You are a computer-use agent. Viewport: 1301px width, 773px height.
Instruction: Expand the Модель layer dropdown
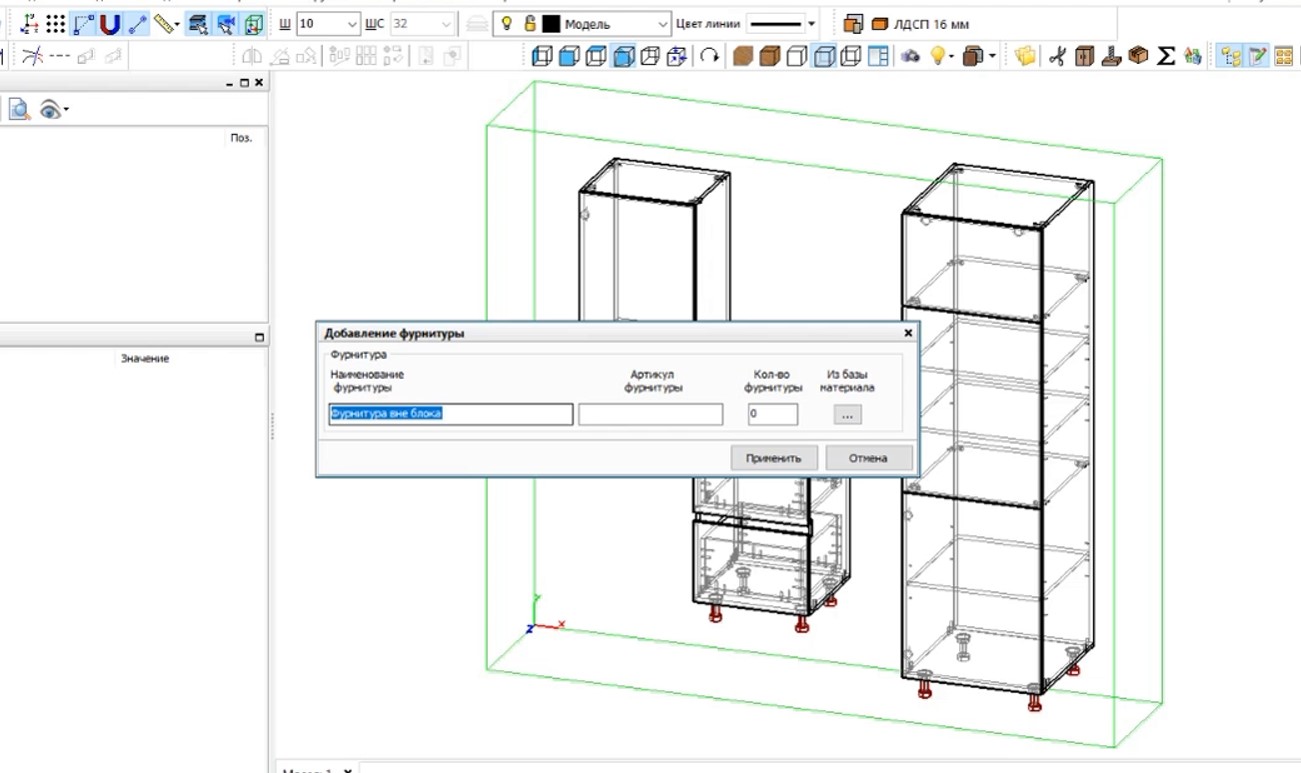click(664, 24)
